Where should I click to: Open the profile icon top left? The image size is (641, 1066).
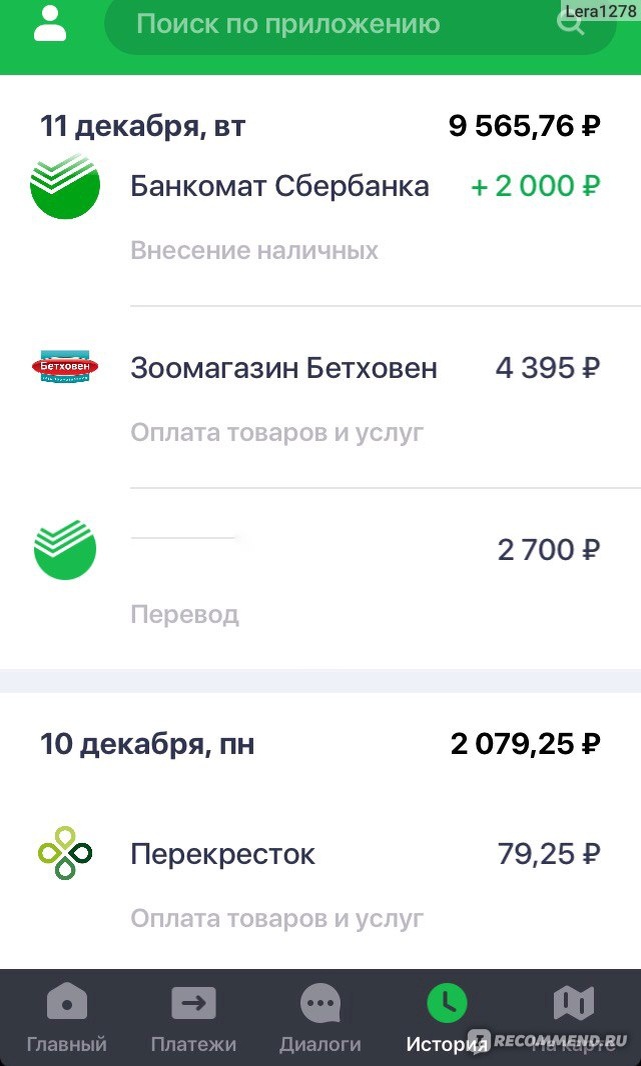47,22
